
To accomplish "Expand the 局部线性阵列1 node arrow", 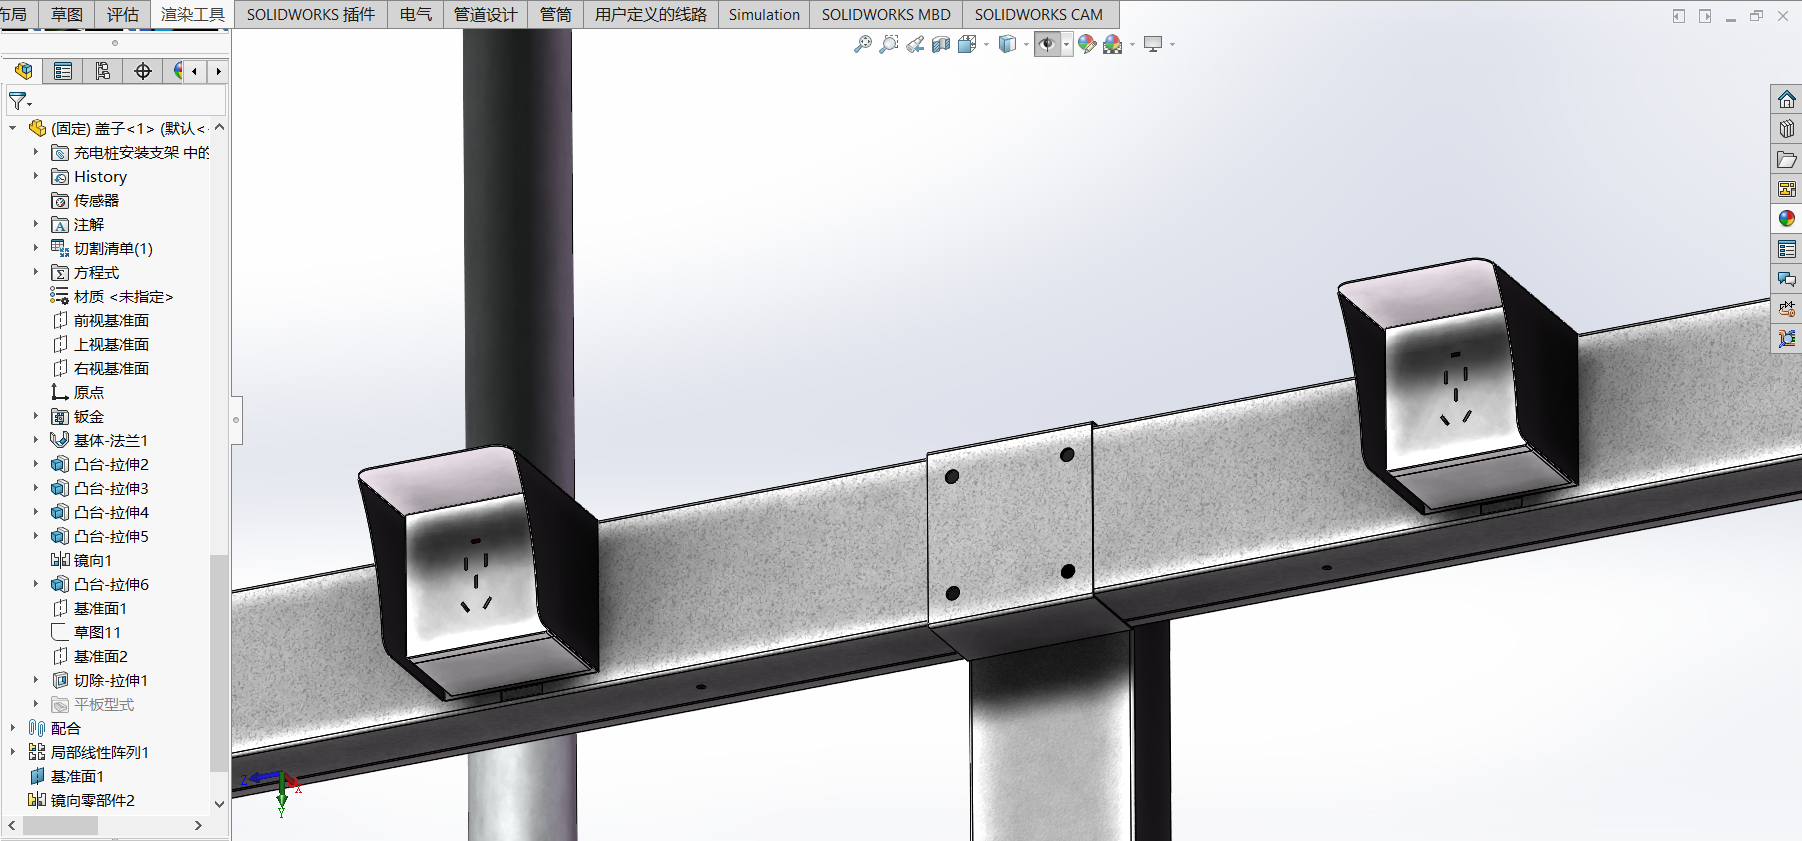I will tap(13, 752).
